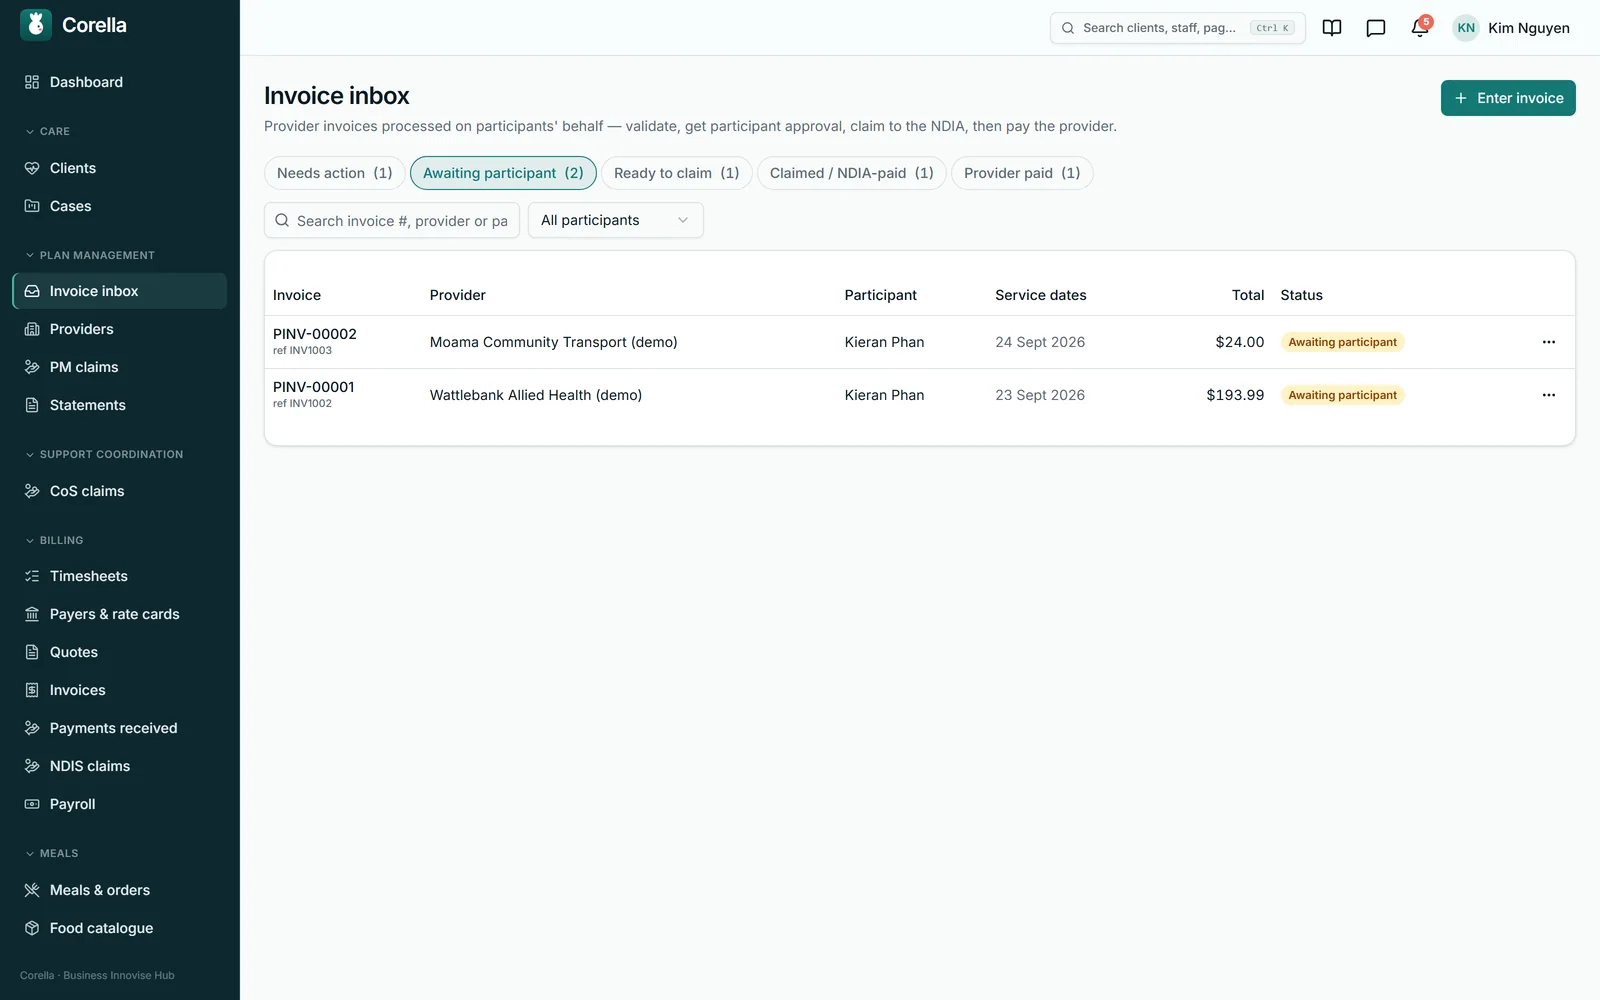Open Quotes in sidebar
1600x1000 pixels.
[119, 652]
